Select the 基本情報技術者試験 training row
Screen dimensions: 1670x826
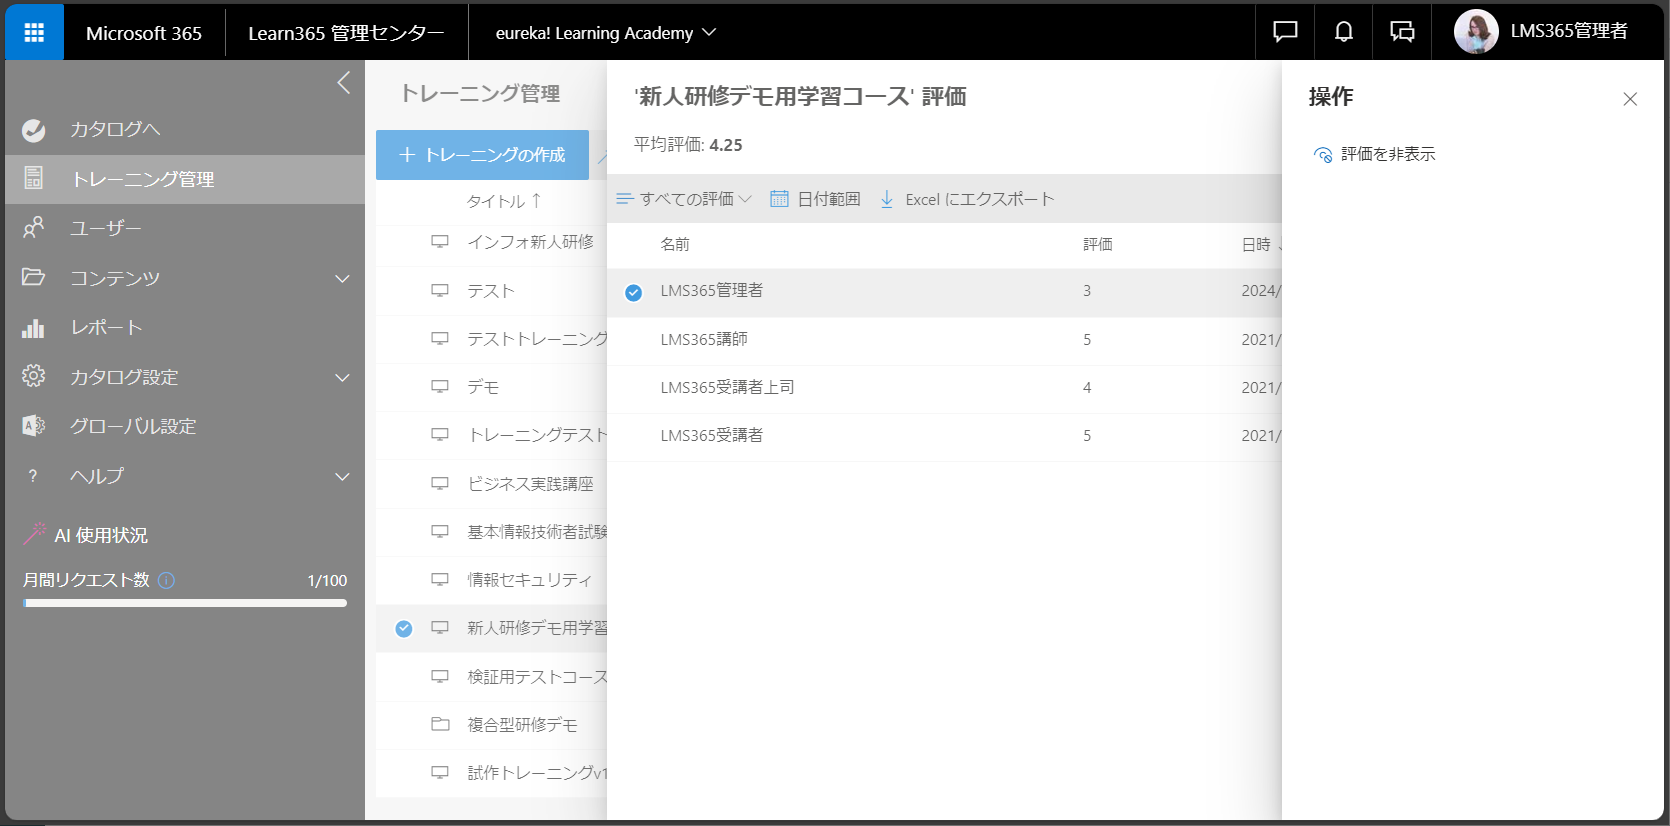click(491, 532)
